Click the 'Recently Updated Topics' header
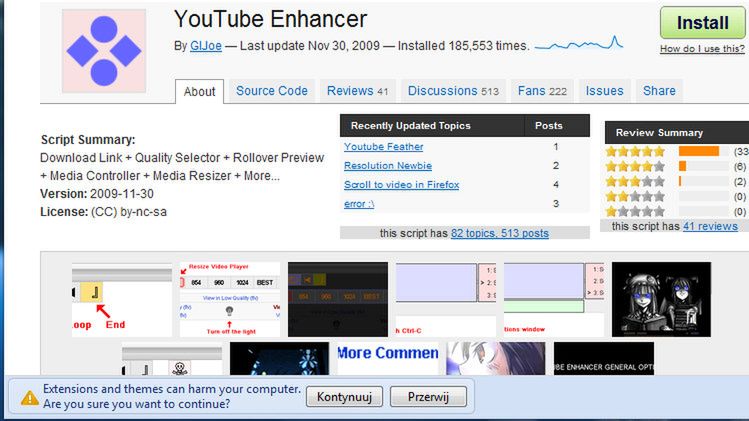The width and height of the screenshot is (749, 421). (x=411, y=126)
